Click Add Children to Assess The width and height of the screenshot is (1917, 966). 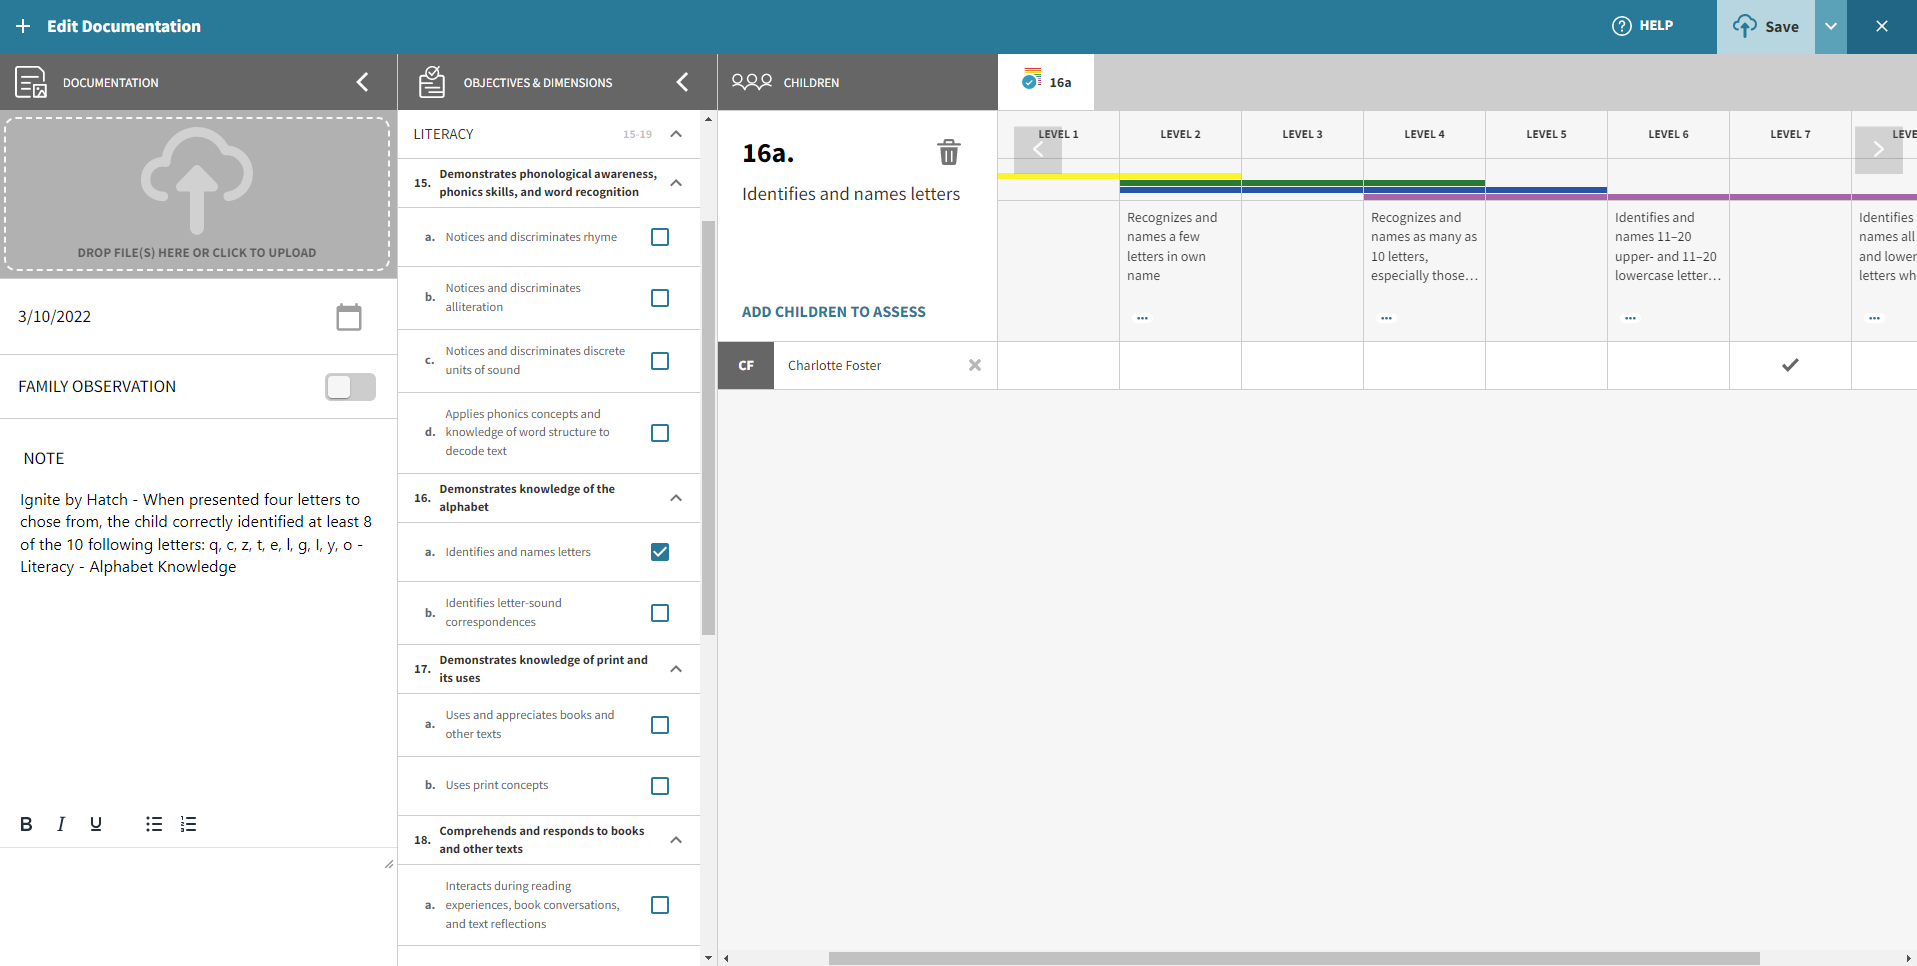(x=833, y=312)
